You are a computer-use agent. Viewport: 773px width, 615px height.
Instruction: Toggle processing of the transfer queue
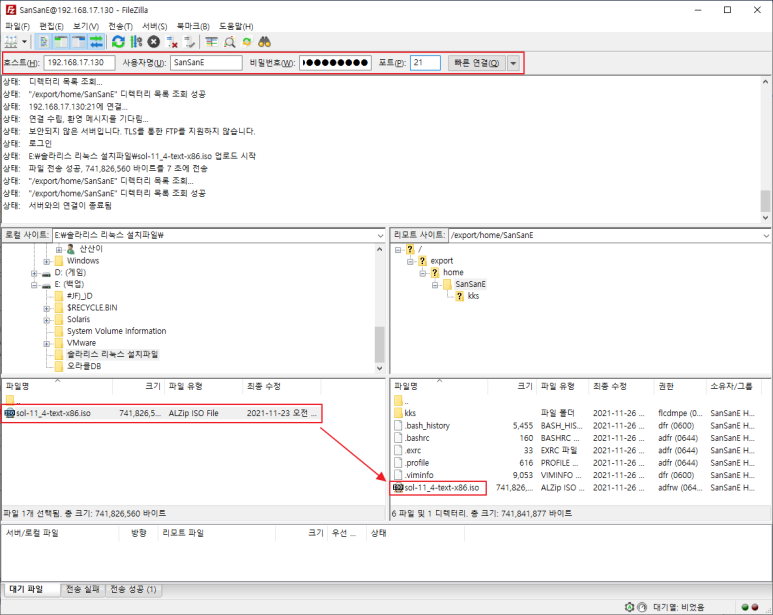136,42
